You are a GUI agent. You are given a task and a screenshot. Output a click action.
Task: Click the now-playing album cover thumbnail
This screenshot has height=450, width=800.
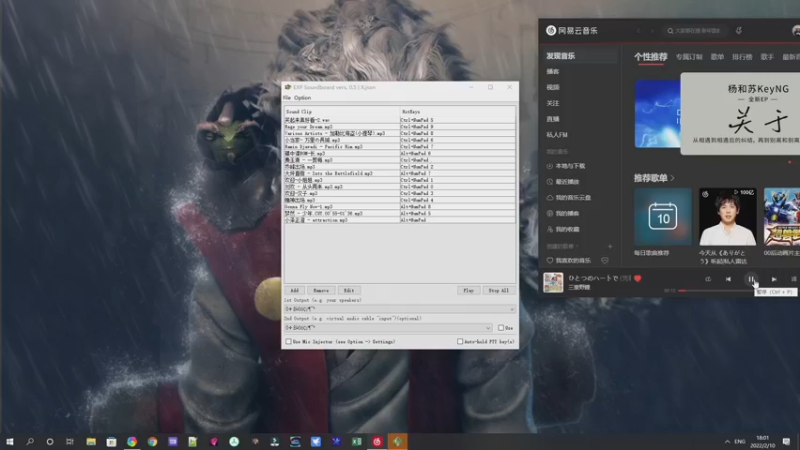[x=553, y=282]
